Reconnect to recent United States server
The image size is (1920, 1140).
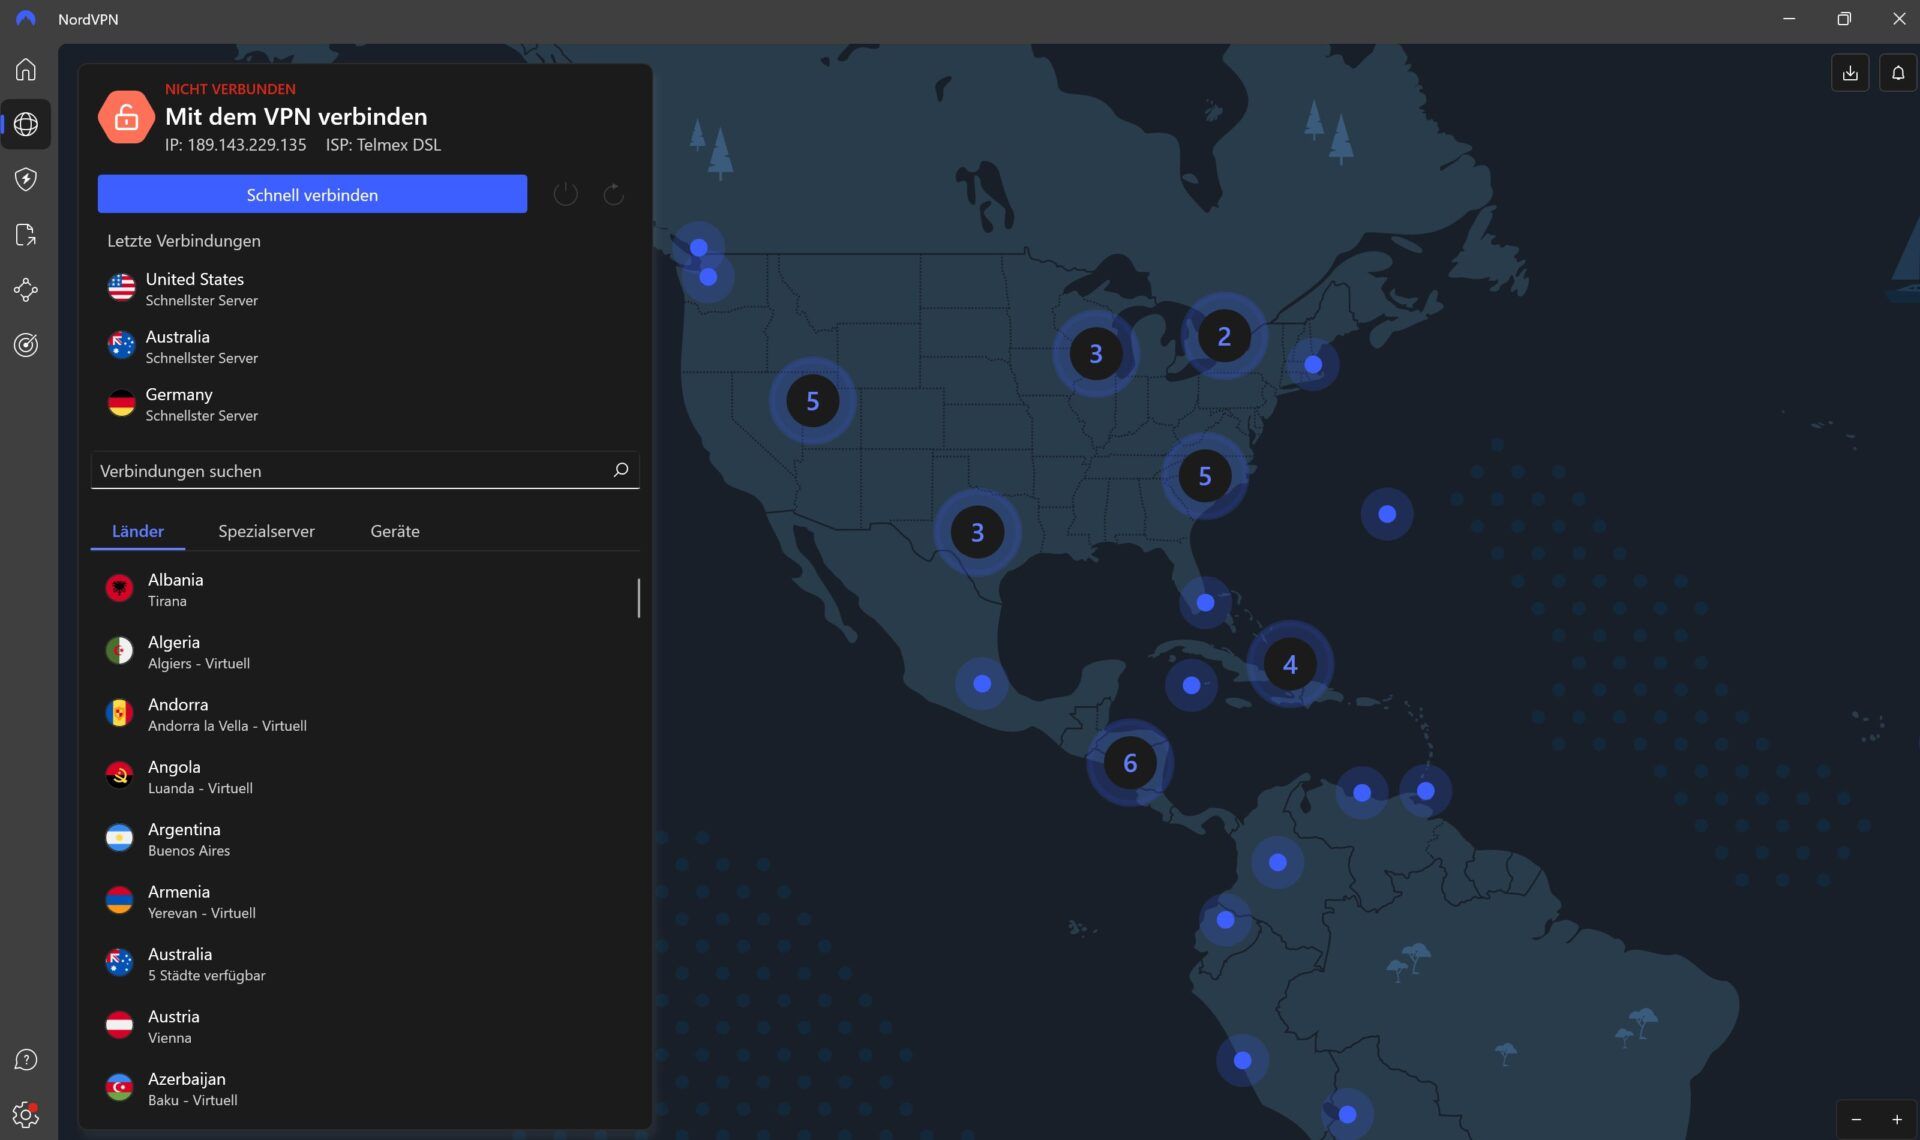pyautogui.click(x=365, y=289)
